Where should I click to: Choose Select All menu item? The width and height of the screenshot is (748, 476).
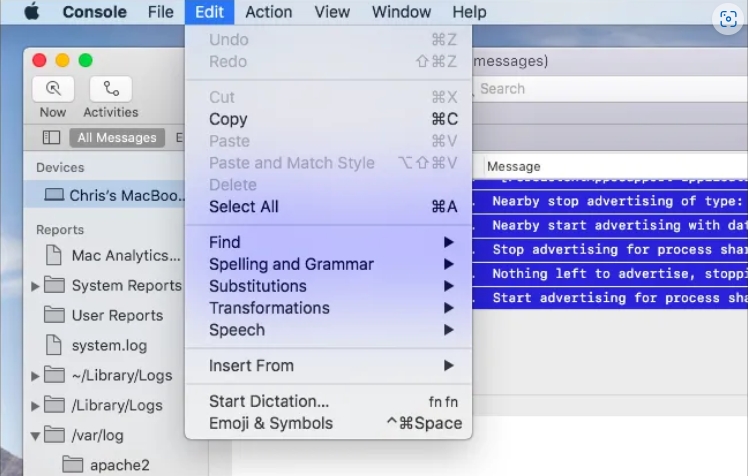click(x=328, y=207)
